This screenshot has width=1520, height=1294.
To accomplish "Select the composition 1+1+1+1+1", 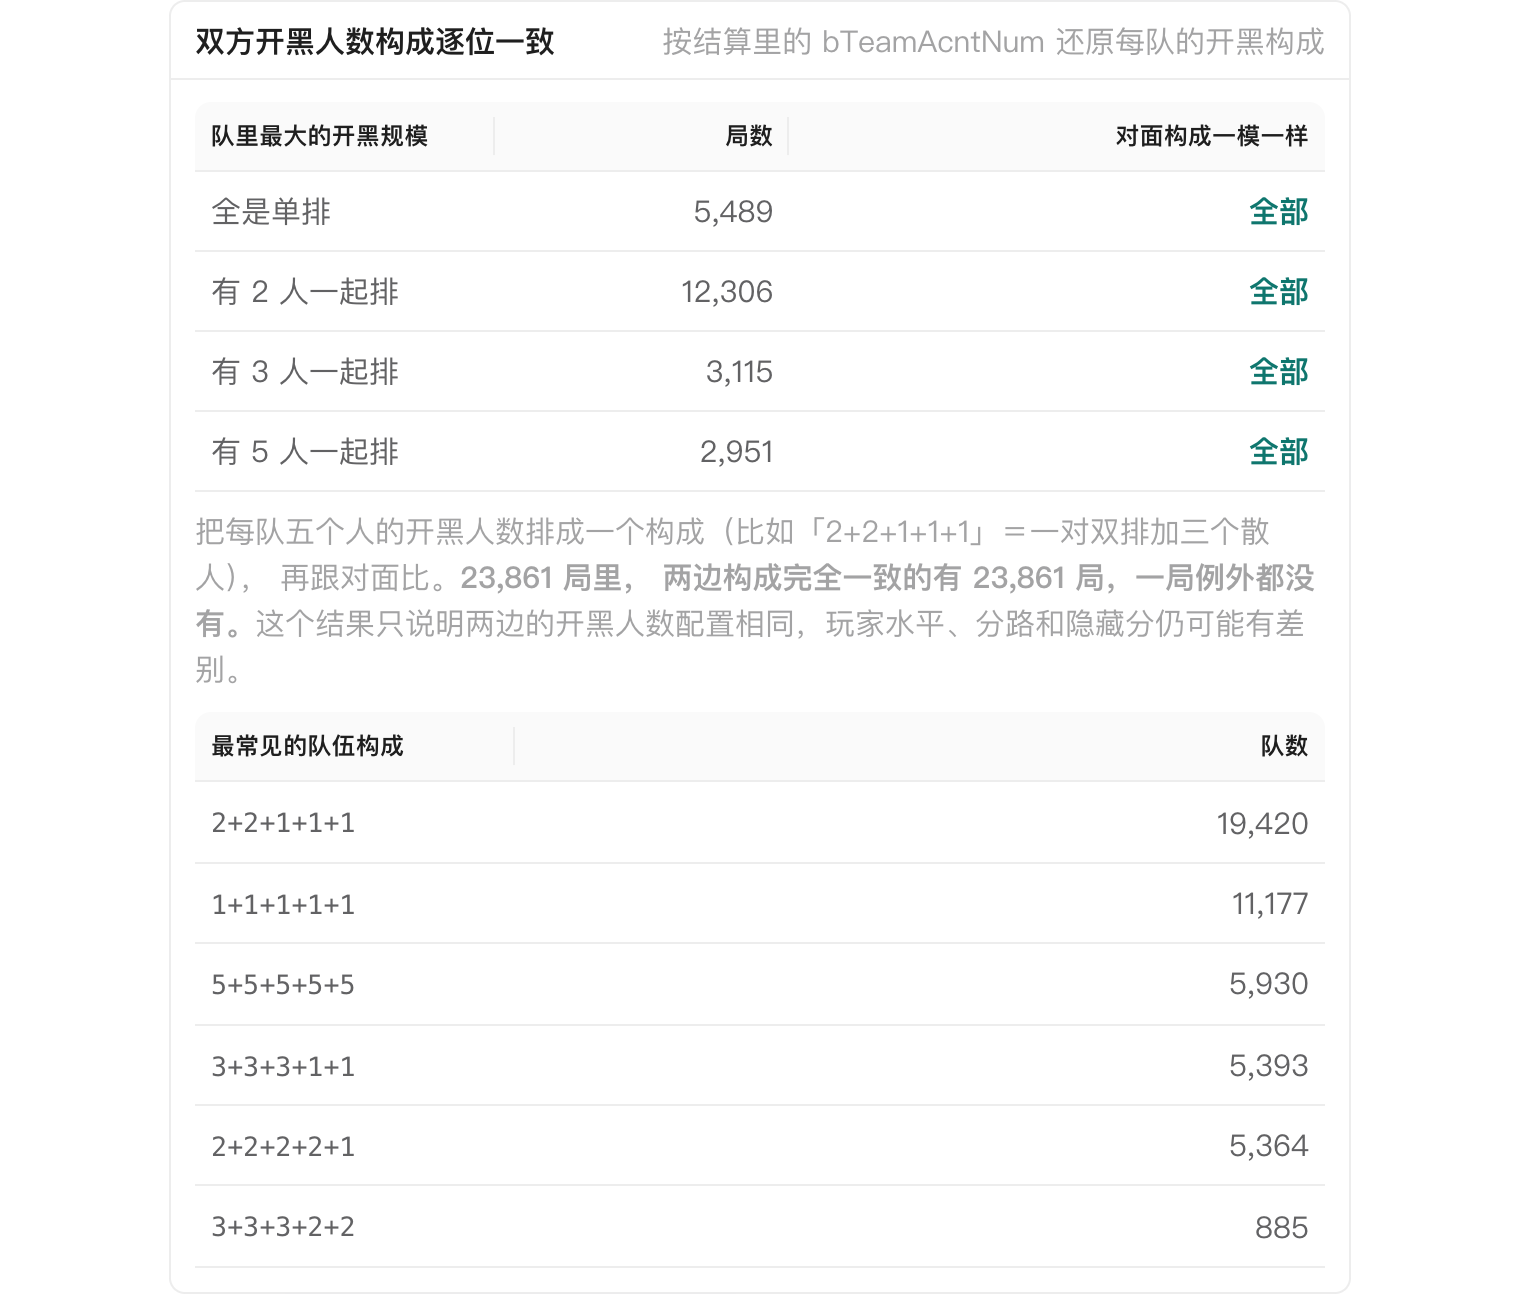I will 283,904.
